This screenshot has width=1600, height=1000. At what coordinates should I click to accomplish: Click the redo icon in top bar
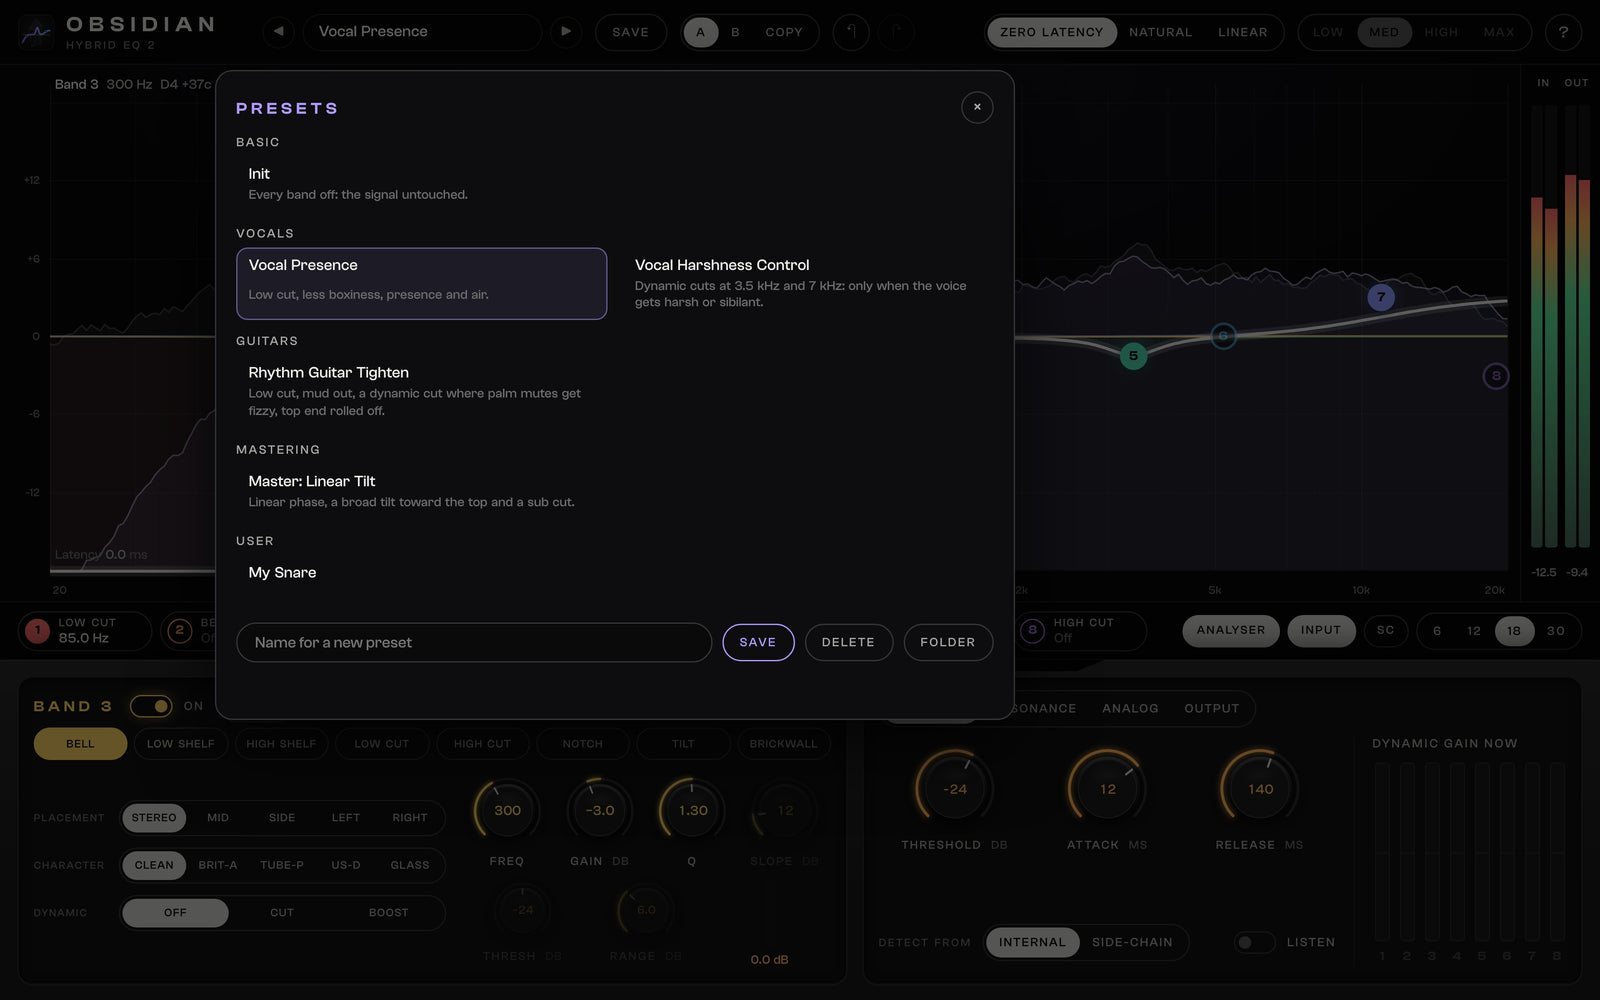[897, 32]
